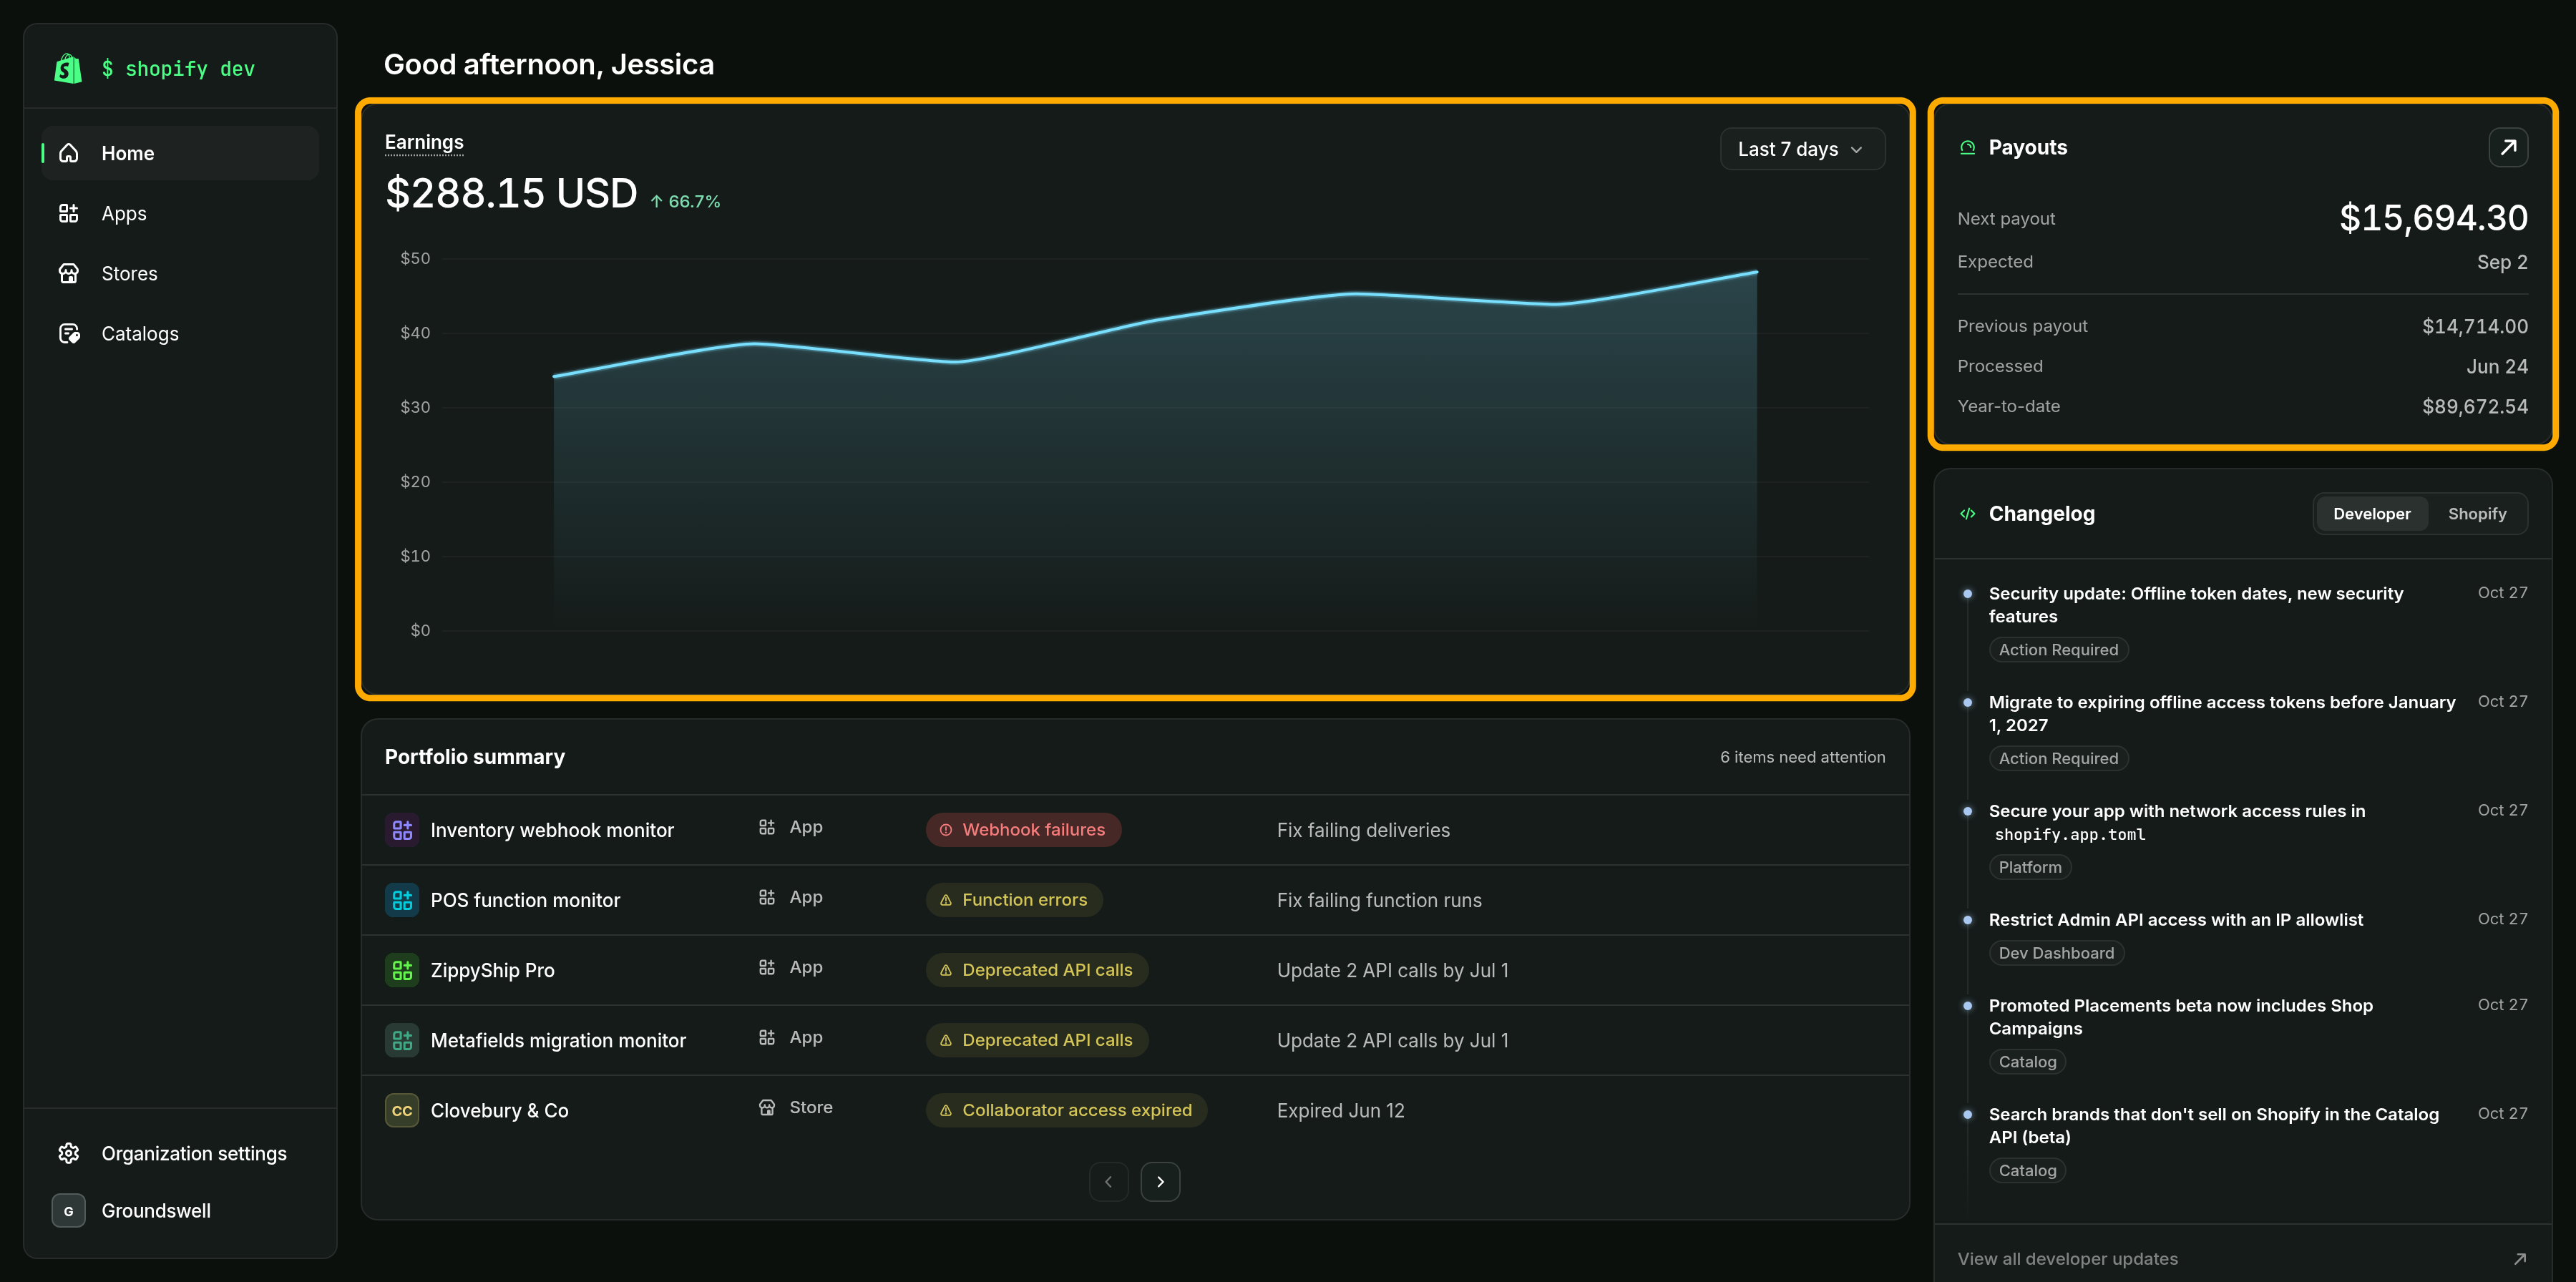The height and width of the screenshot is (1282, 2576).
Task: Open Payouts with the arrow icon button
Action: (x=2508, y=147)
